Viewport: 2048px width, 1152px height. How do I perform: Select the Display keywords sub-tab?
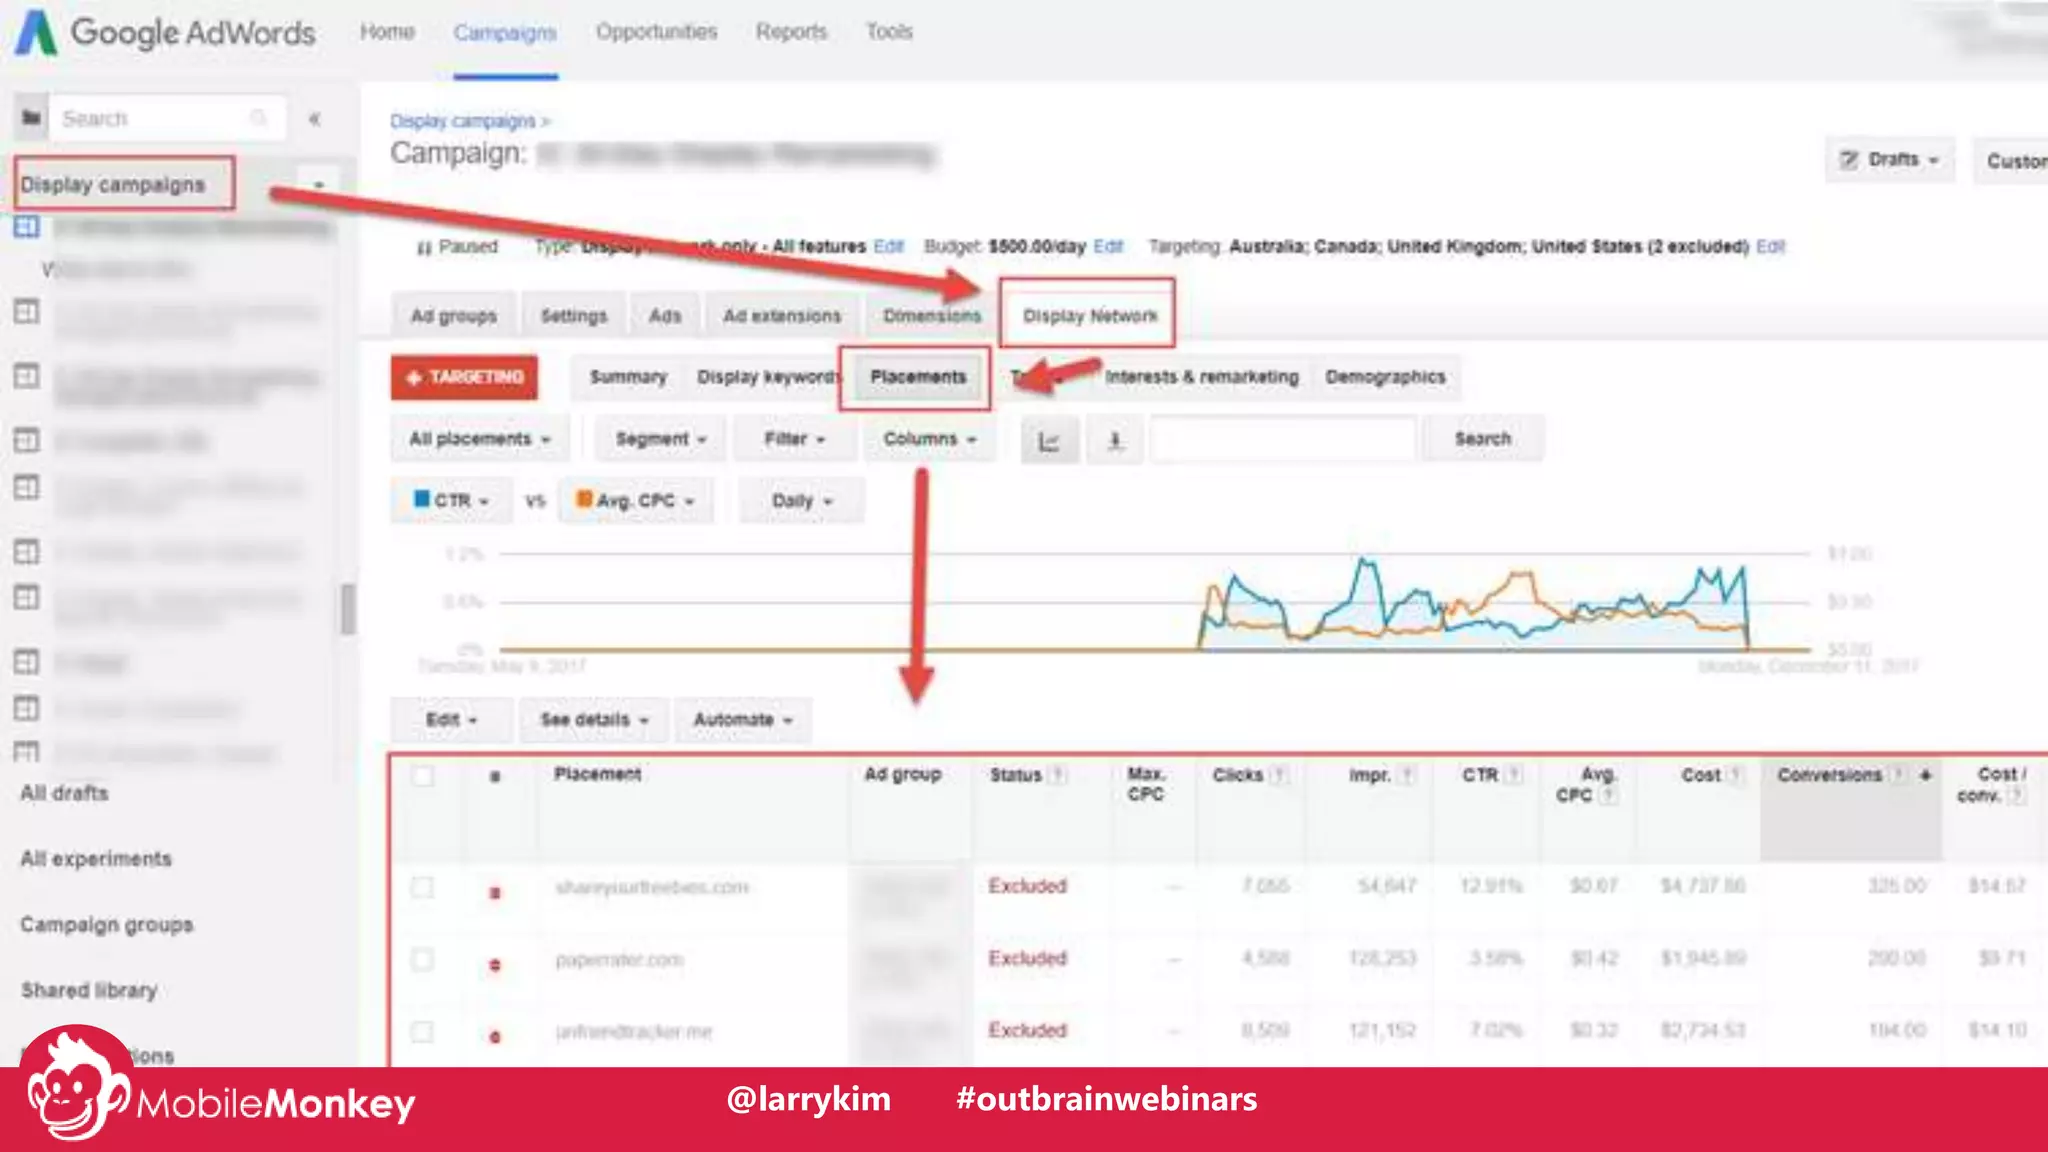(x=767, y=377)
